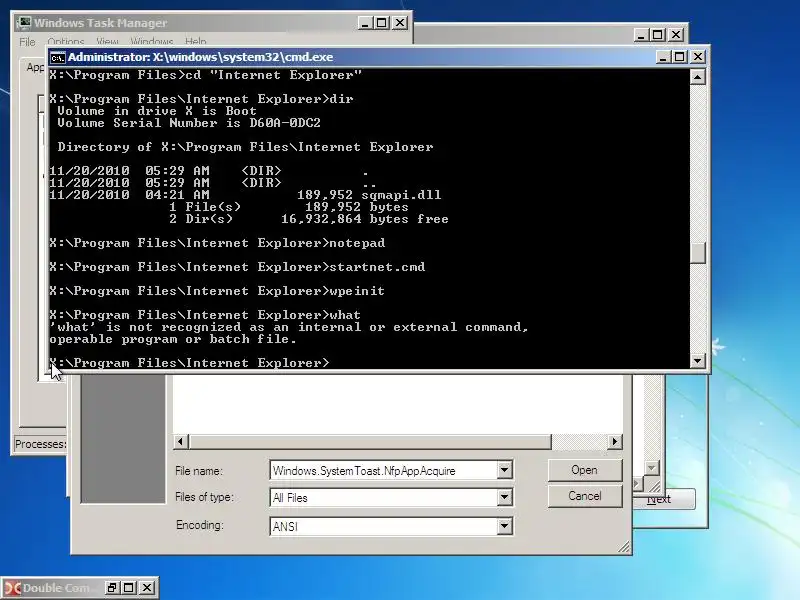800x600 pixels.
Task: Maximize the Double Commander minimized window
Action: [129, 588]
